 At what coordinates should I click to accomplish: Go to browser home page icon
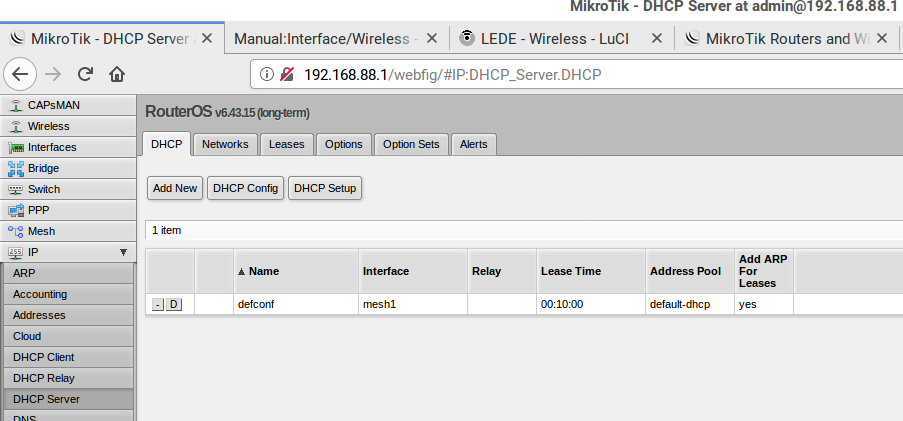click(117, 74)
